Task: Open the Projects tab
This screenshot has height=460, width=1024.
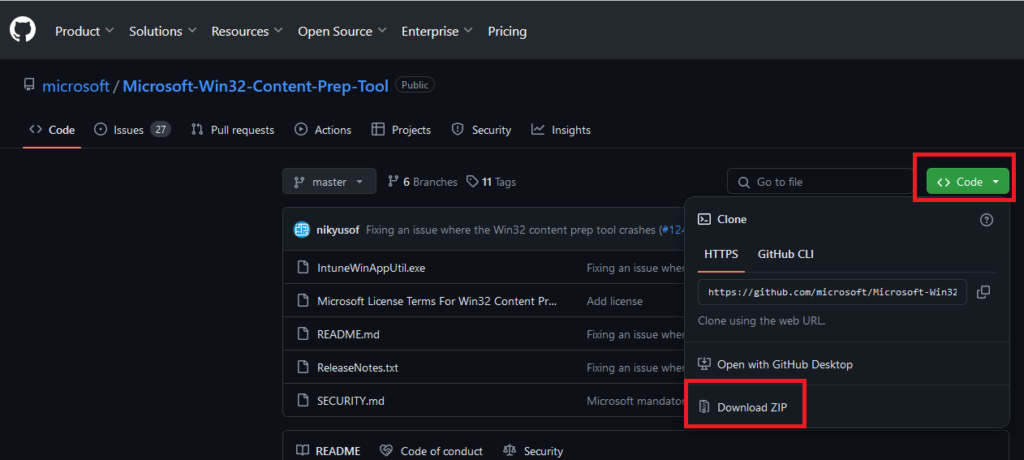Action: coord(401,130)
